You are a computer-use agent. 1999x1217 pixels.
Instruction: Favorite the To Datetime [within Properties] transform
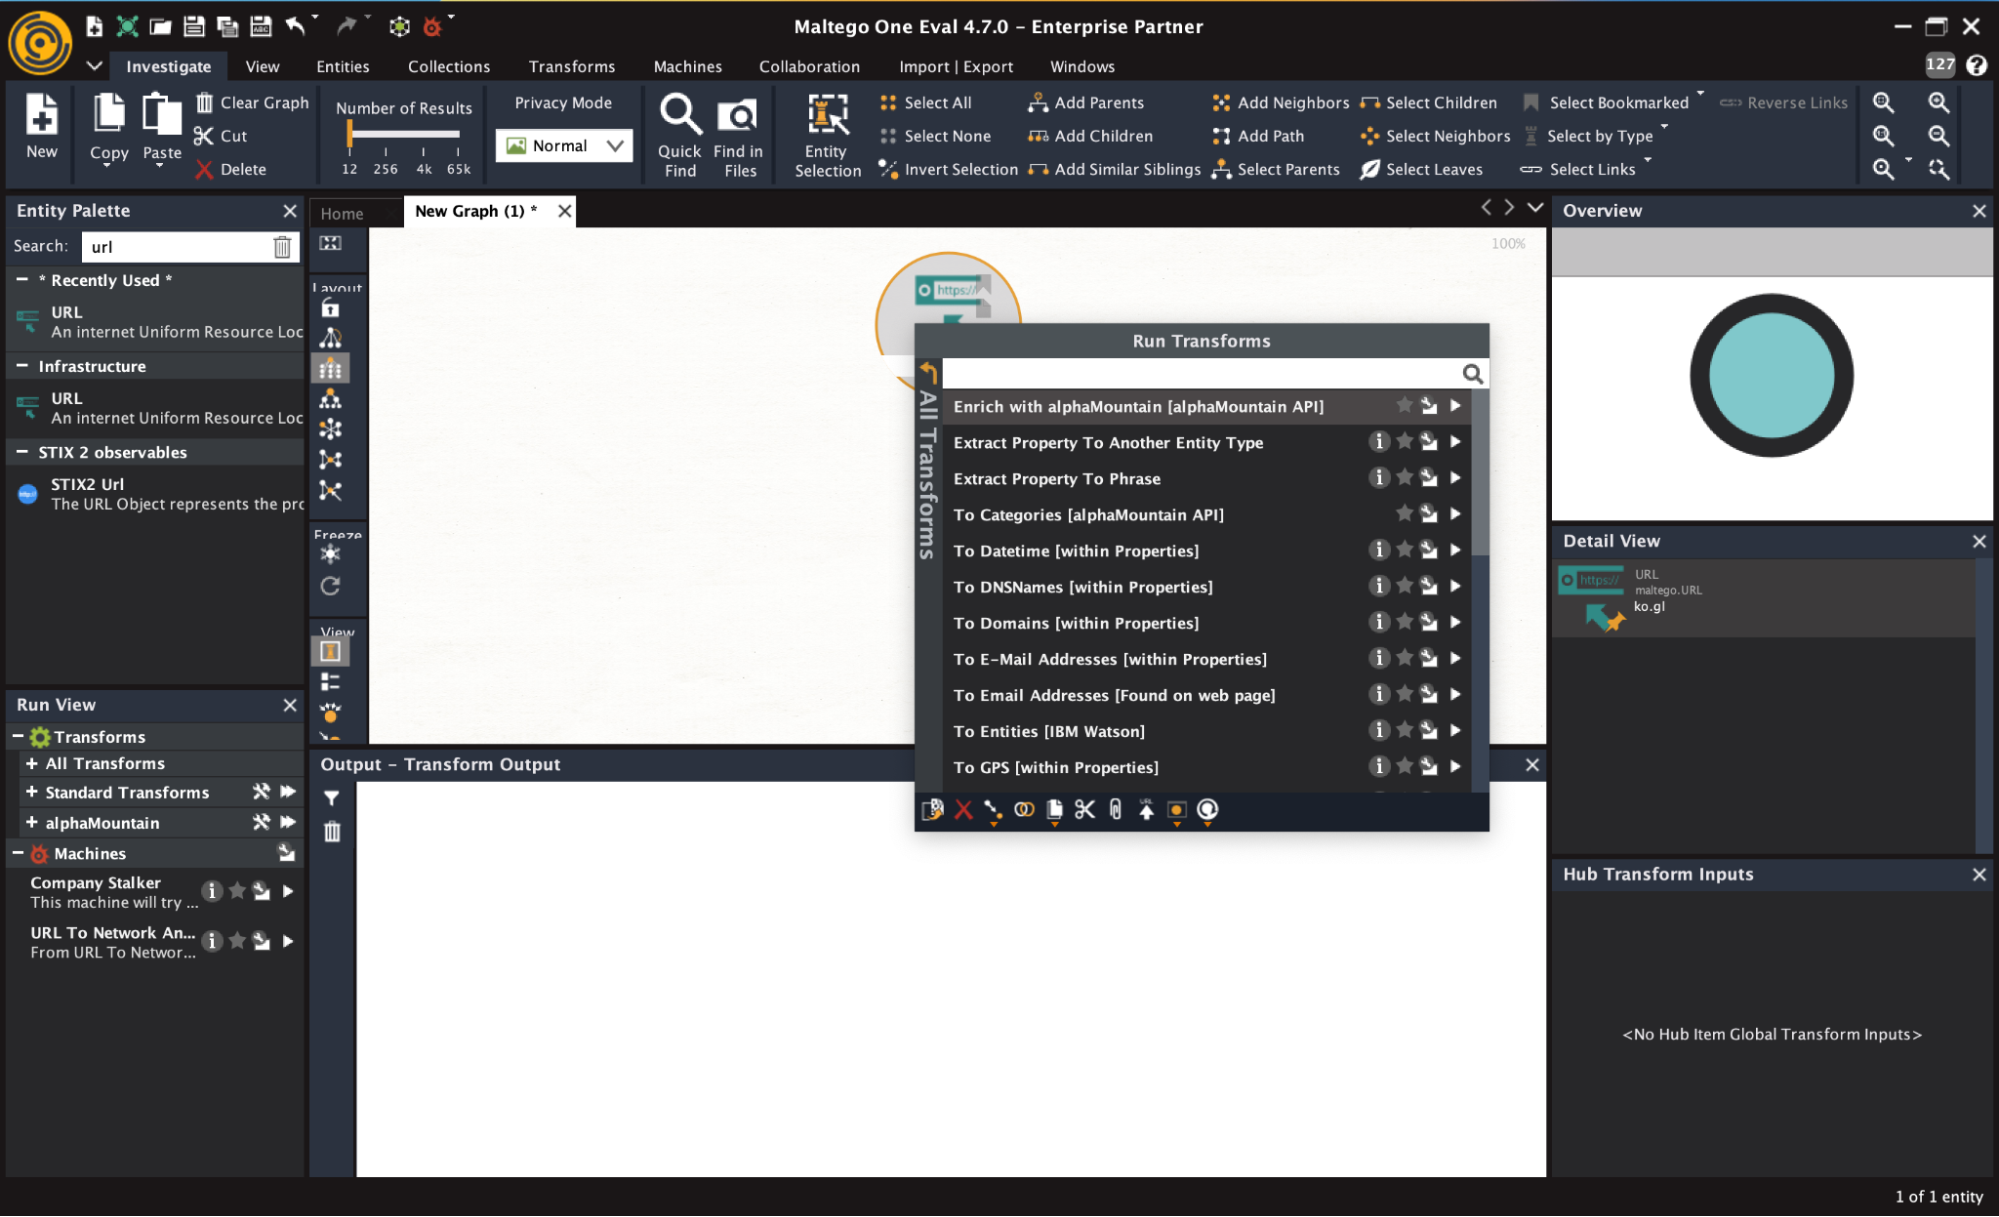pos(1404,550)
